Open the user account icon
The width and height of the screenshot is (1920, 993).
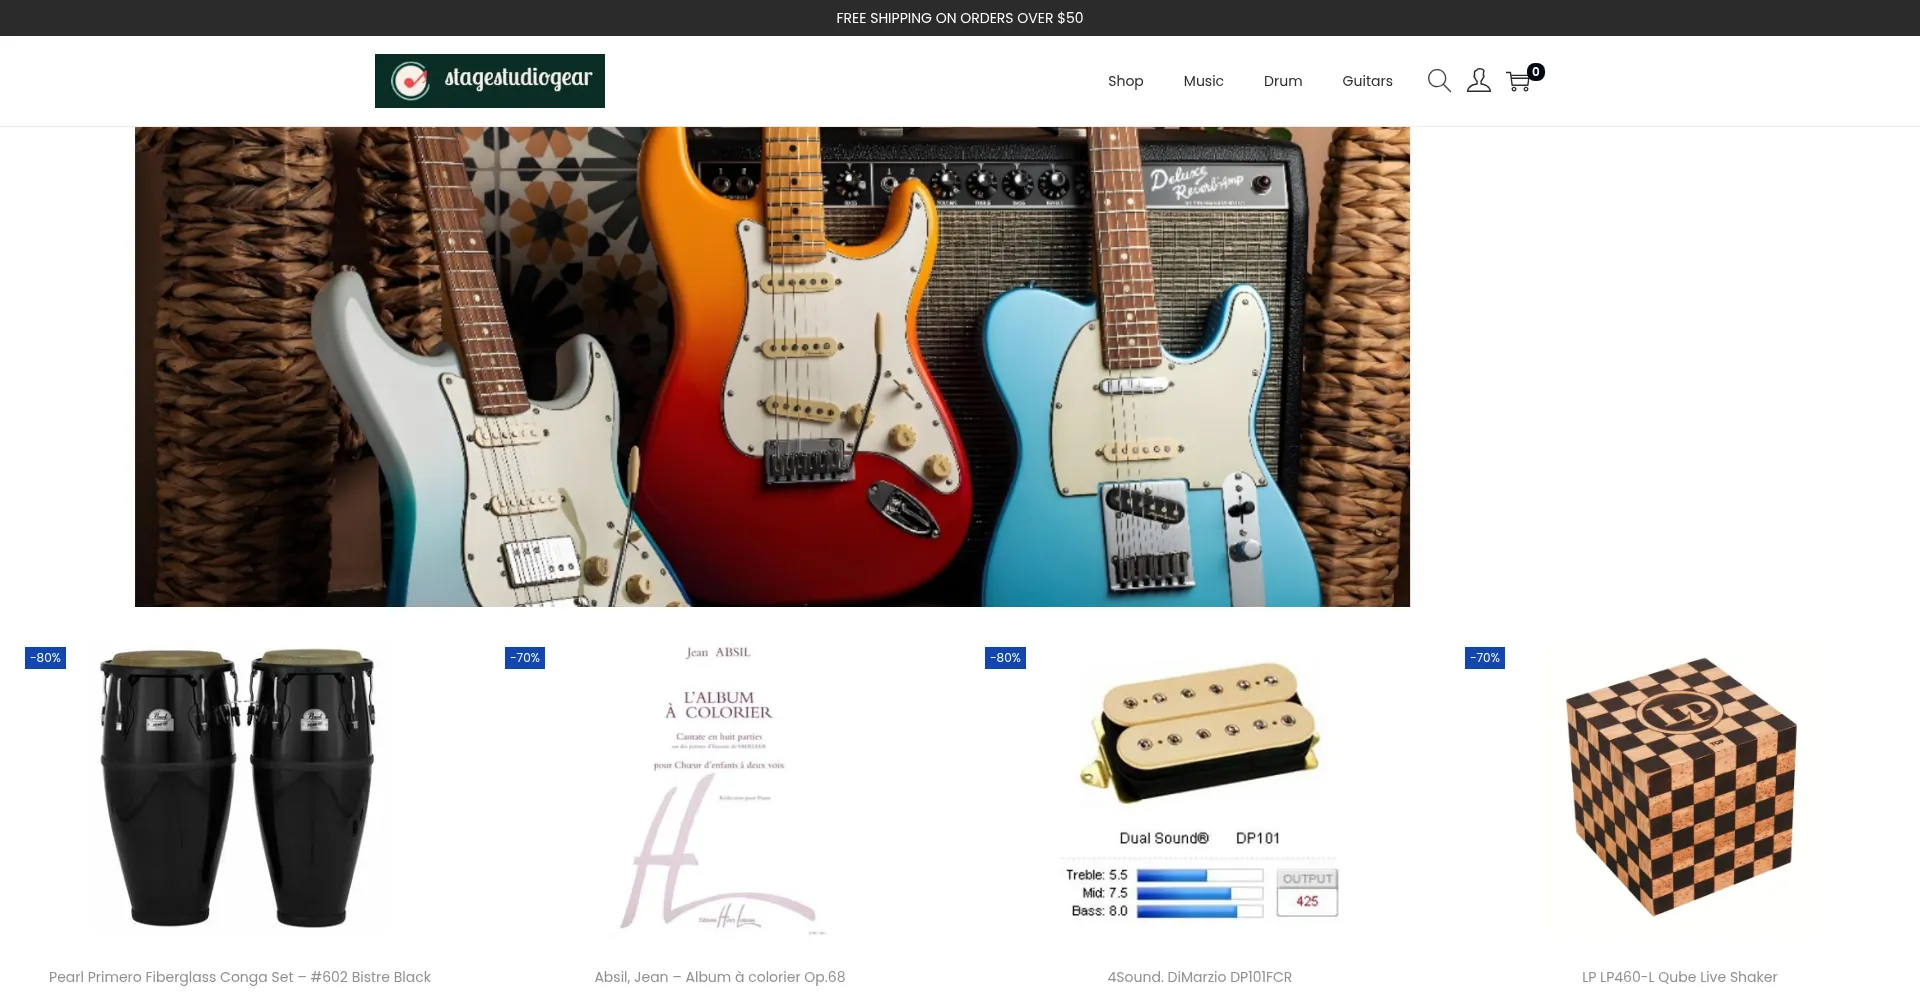[x=1479, y=81]
